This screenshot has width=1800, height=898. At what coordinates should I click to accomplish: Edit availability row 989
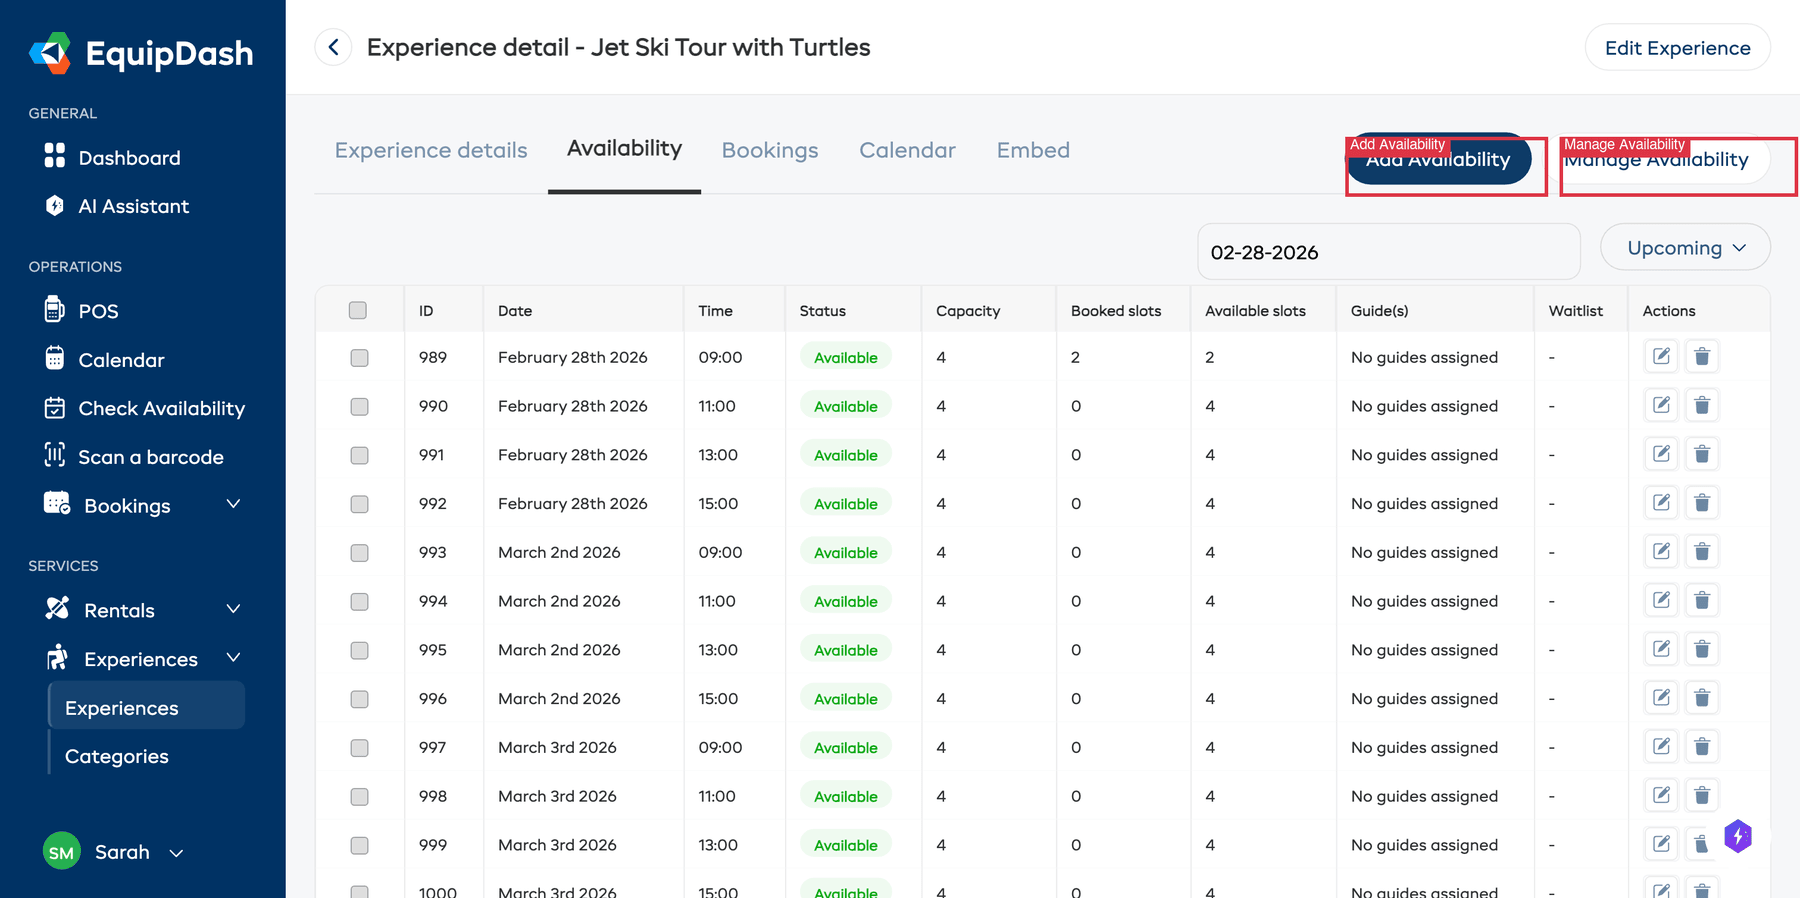click(x=1661, y=357)
